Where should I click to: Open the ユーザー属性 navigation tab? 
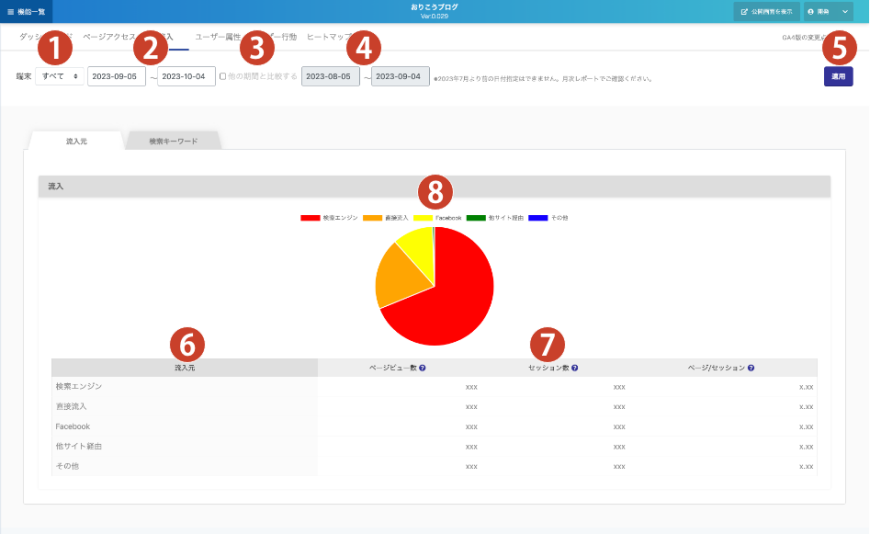(x=217, y=37)
